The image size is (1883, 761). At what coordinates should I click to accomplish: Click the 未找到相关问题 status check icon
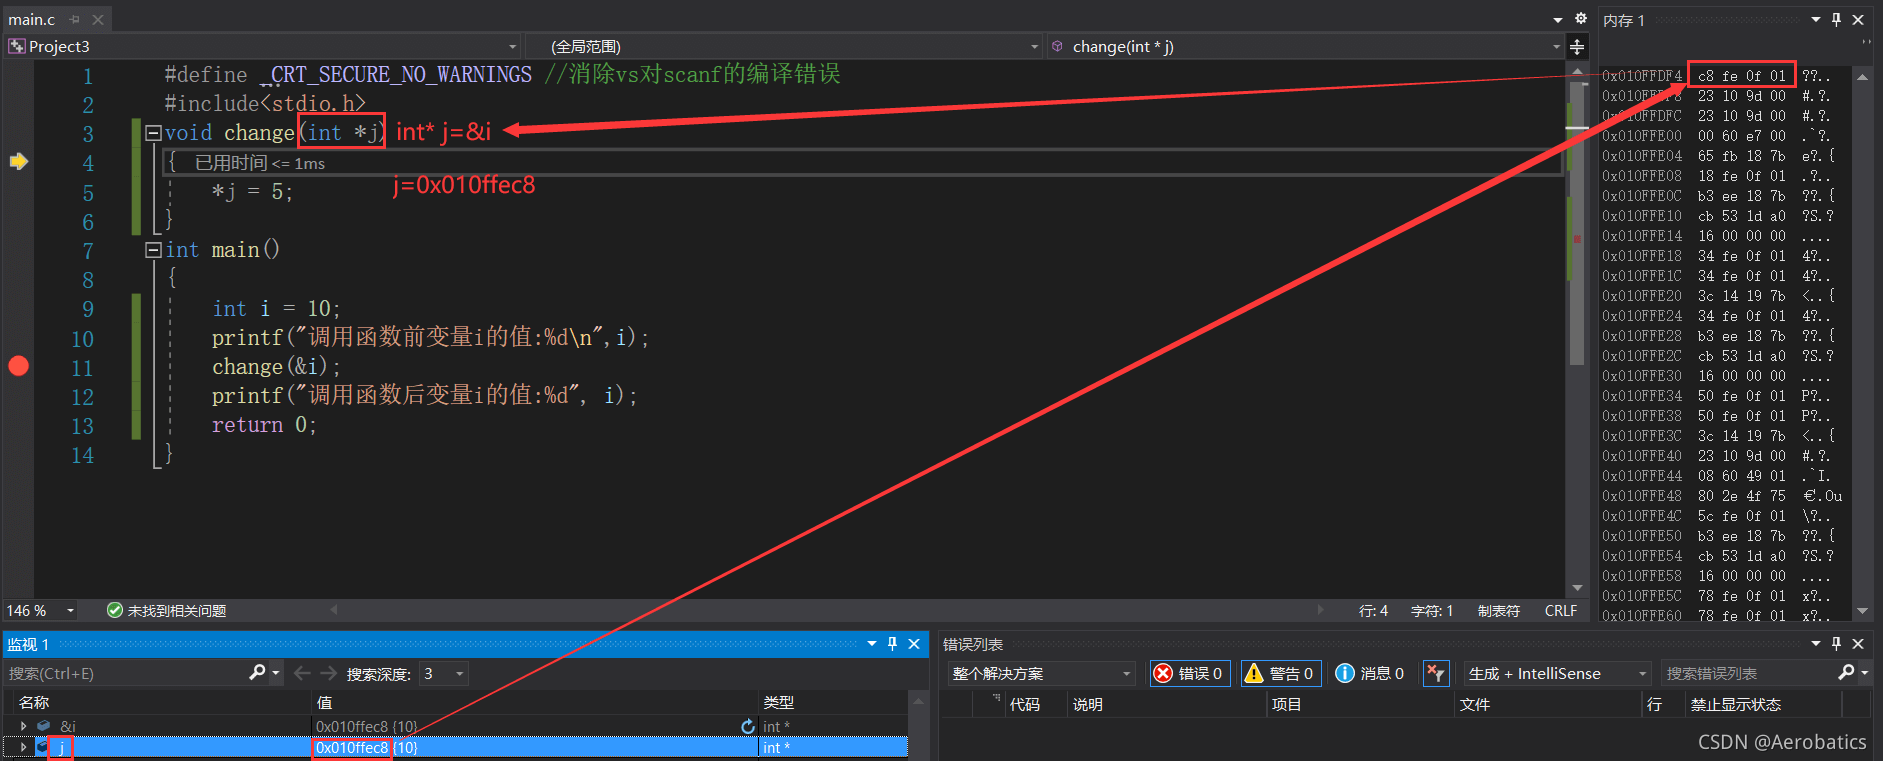(115, 610)
